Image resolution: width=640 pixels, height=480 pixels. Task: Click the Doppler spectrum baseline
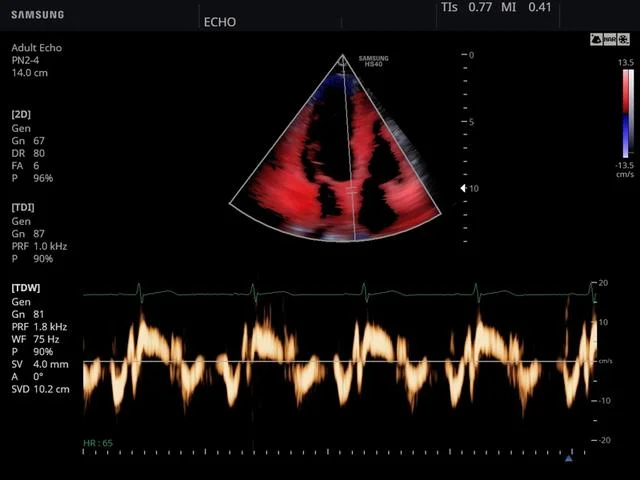[x=339, y=361]
